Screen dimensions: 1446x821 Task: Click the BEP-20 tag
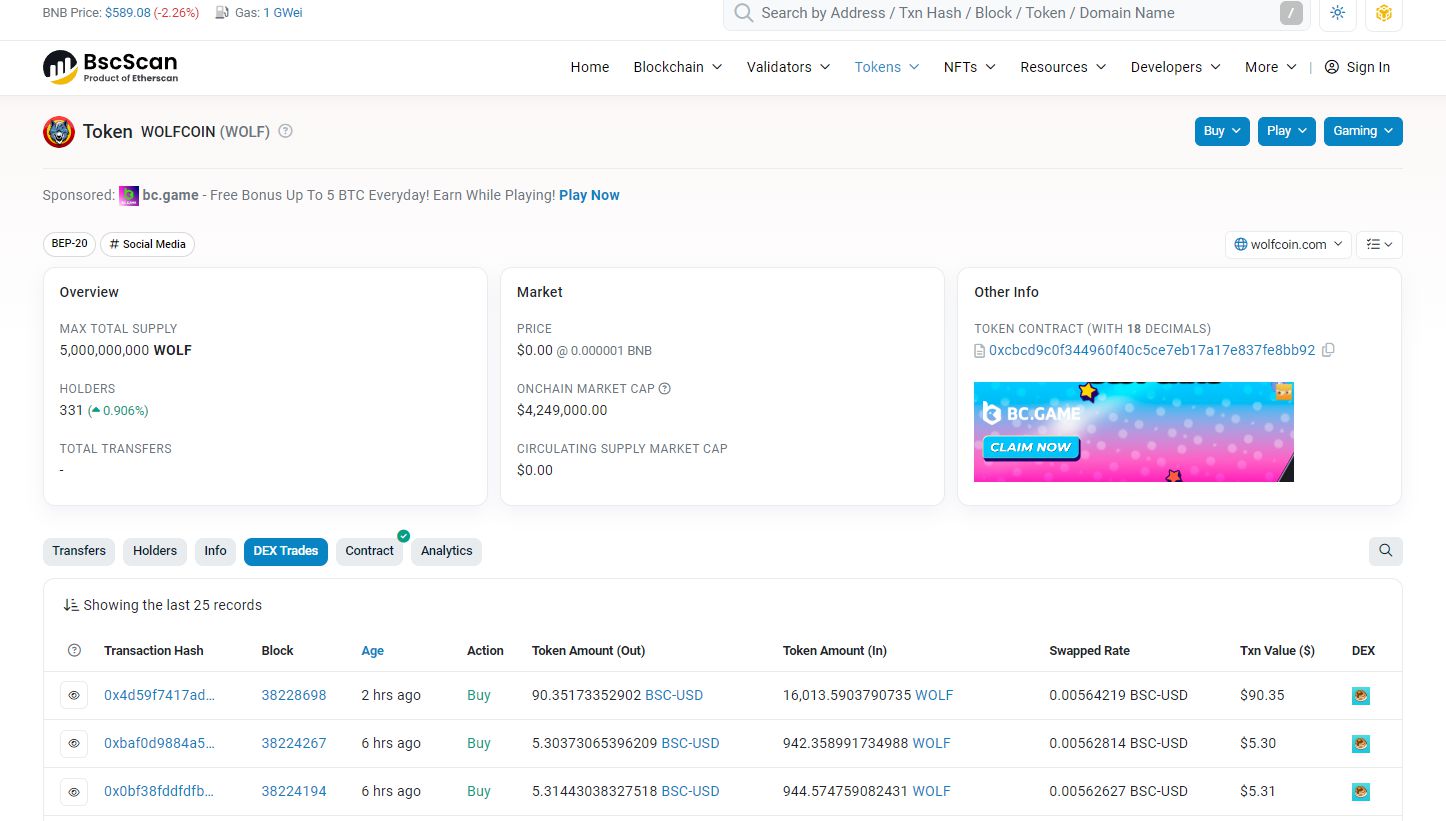point(70,244)
